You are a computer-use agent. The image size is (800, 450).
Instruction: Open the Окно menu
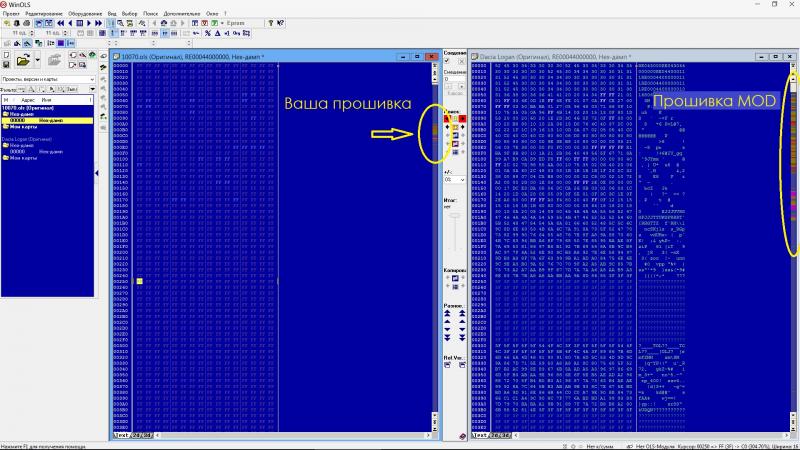pos(212,14)
